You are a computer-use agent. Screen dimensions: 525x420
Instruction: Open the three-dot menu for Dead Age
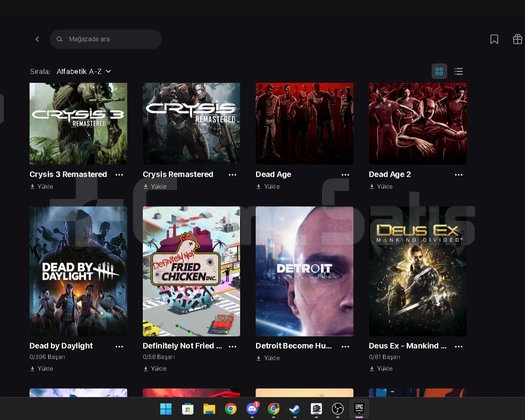point(345,174)
